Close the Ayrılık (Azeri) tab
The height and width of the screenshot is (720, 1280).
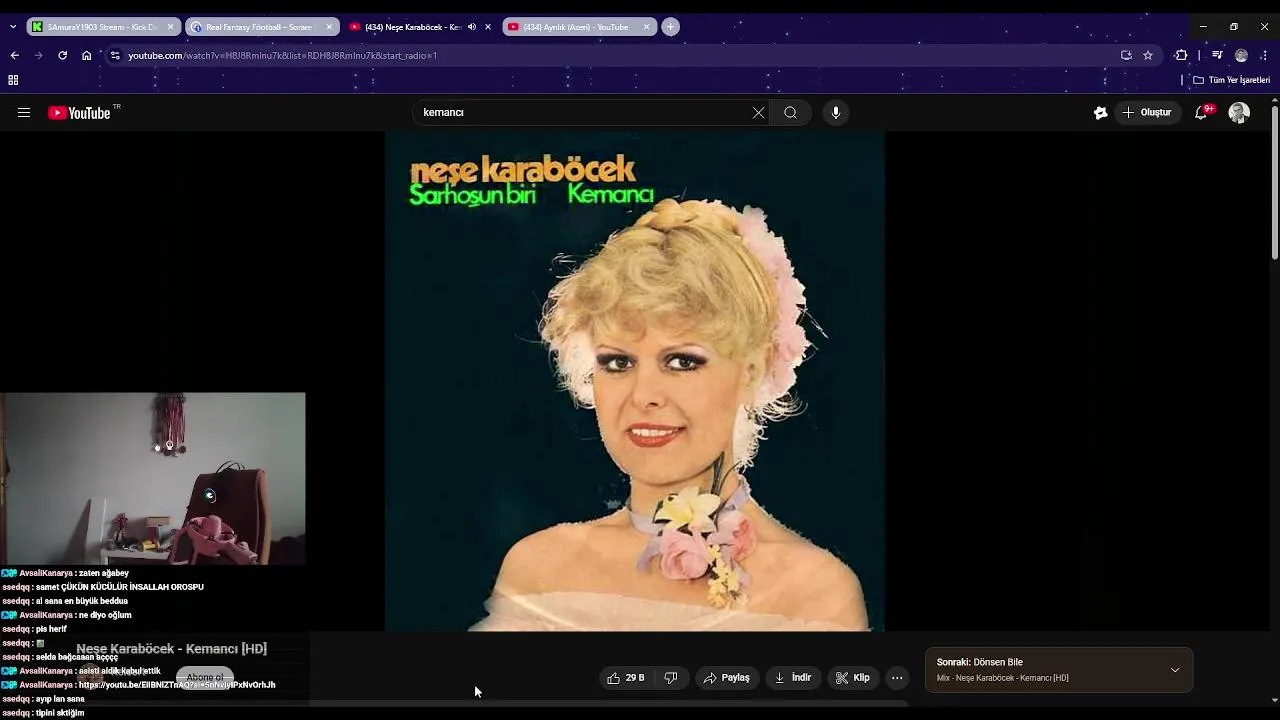tap(646, 27)
